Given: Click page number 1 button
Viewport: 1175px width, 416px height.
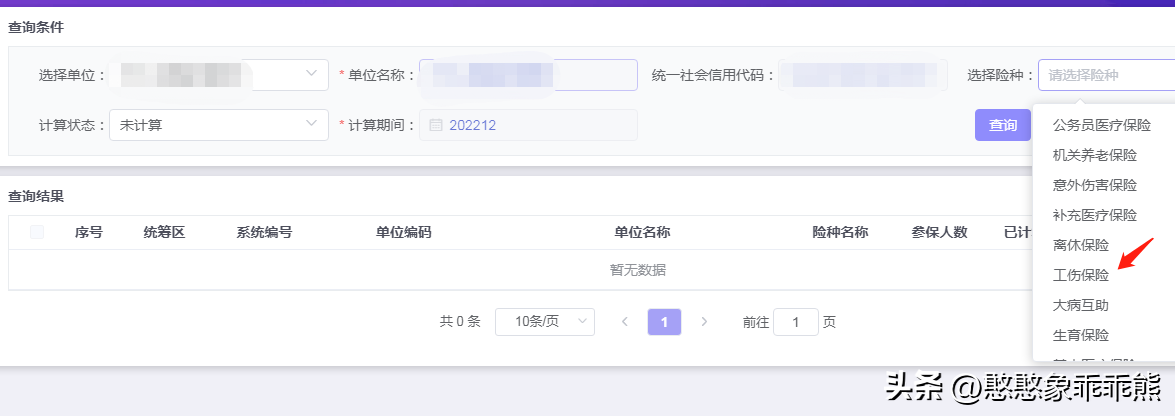Looking at the screenshot, I should [x=664, y=322].
